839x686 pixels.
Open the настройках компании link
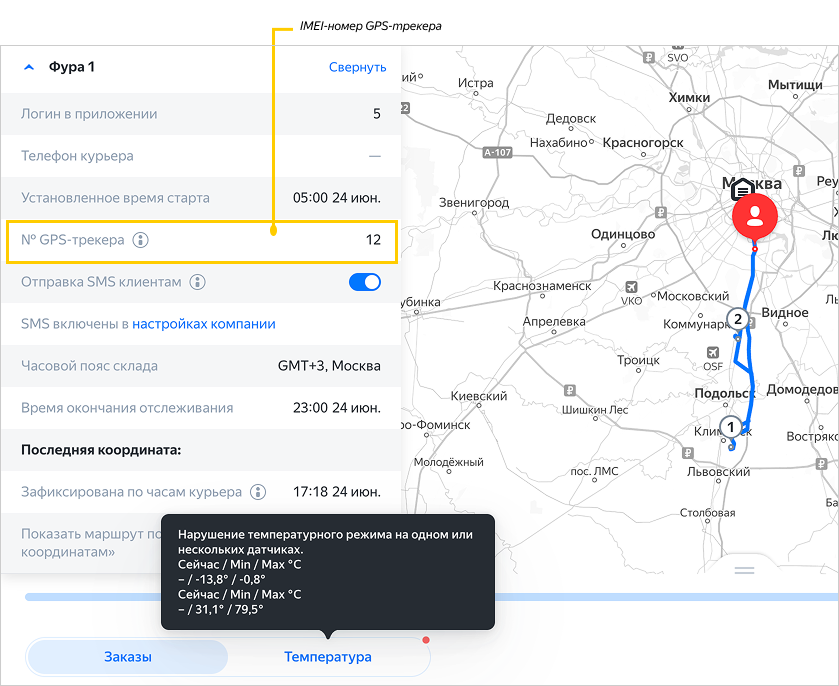tap(204, 324)
